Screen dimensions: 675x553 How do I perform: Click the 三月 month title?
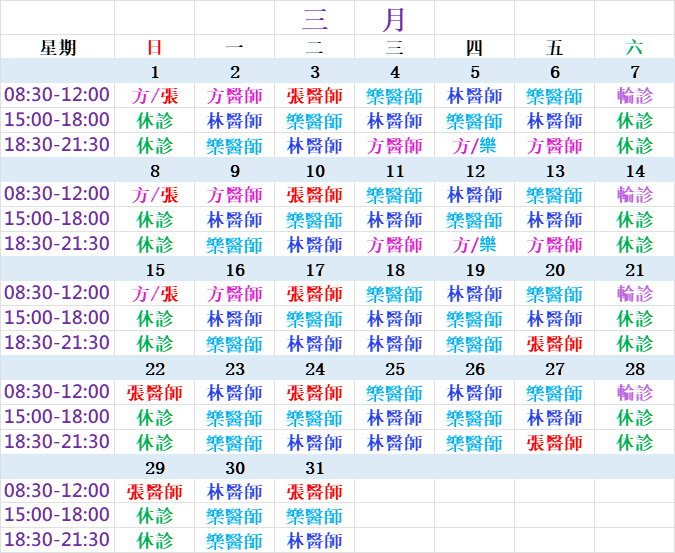pyautogui.click(x=354, y=18)
